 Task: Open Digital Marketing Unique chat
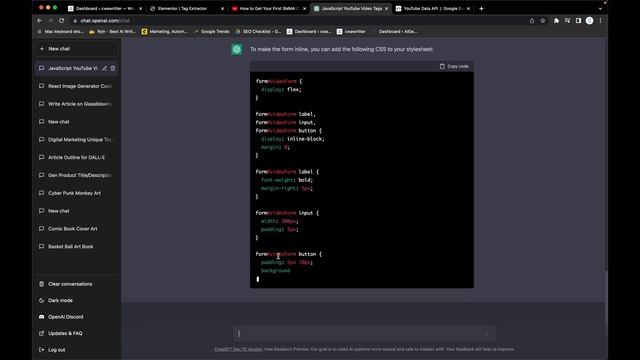pos(77,140)
